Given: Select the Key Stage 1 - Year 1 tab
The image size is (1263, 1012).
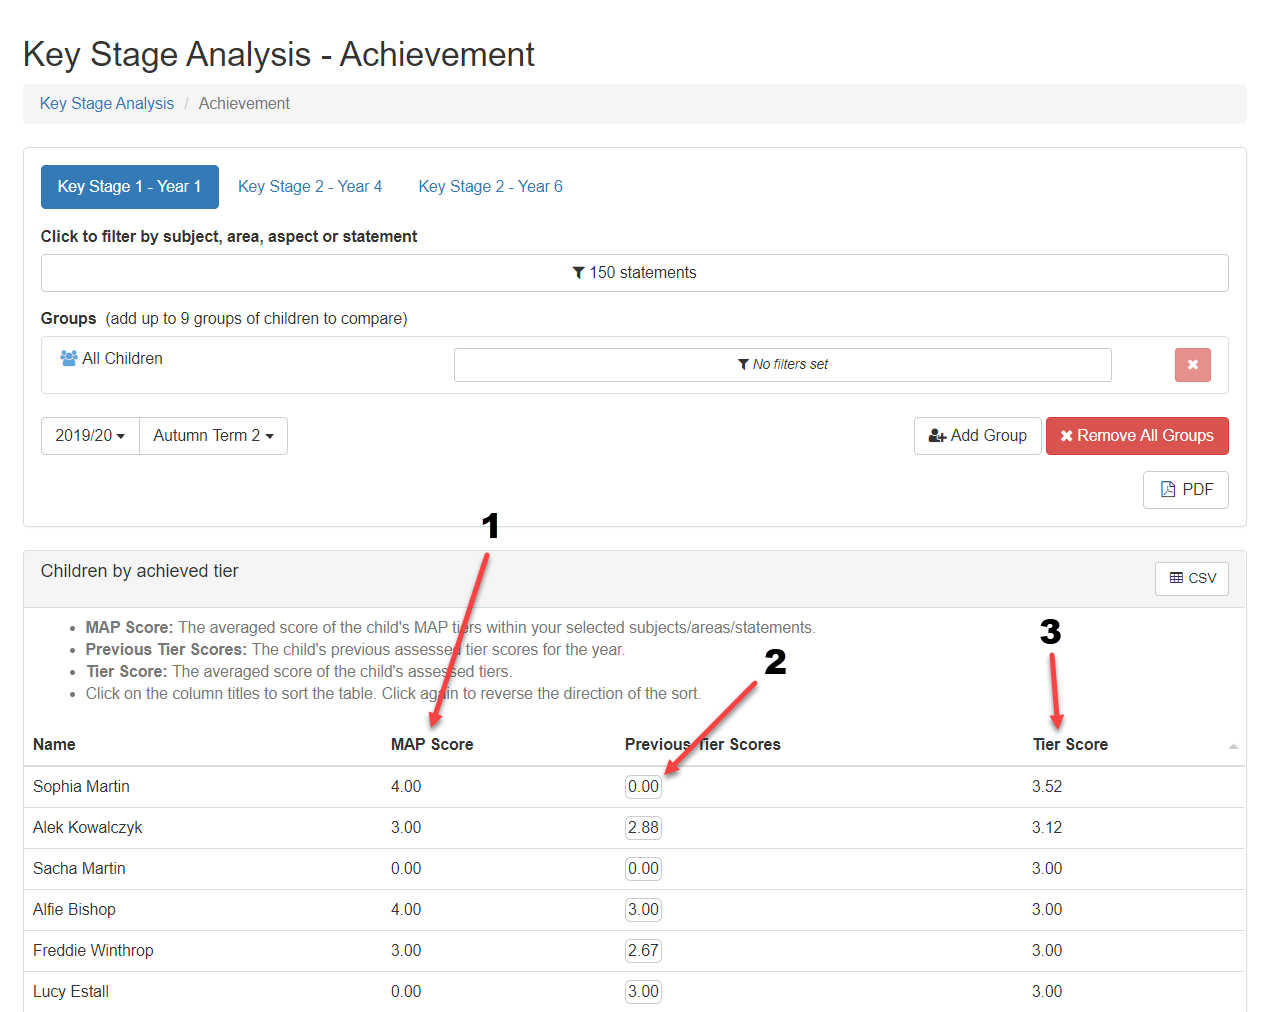Looking at the screenshot, I should coord(130,187).
